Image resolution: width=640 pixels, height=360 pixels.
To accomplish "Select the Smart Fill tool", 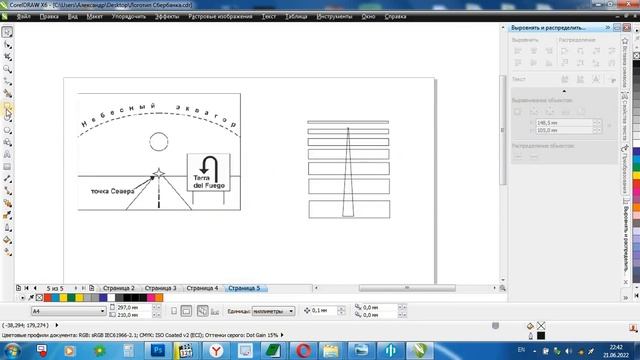I will click(x=7, y=93).
